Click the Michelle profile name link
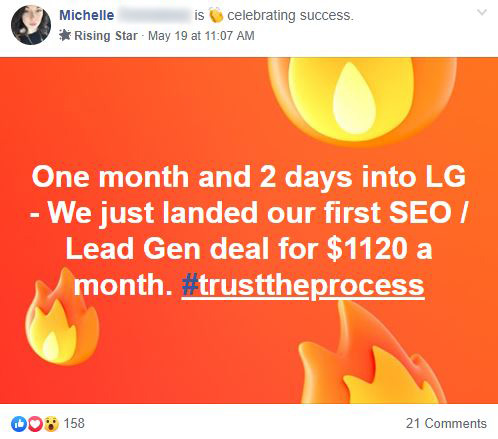The image size is (498, 439). pos(87,15)
